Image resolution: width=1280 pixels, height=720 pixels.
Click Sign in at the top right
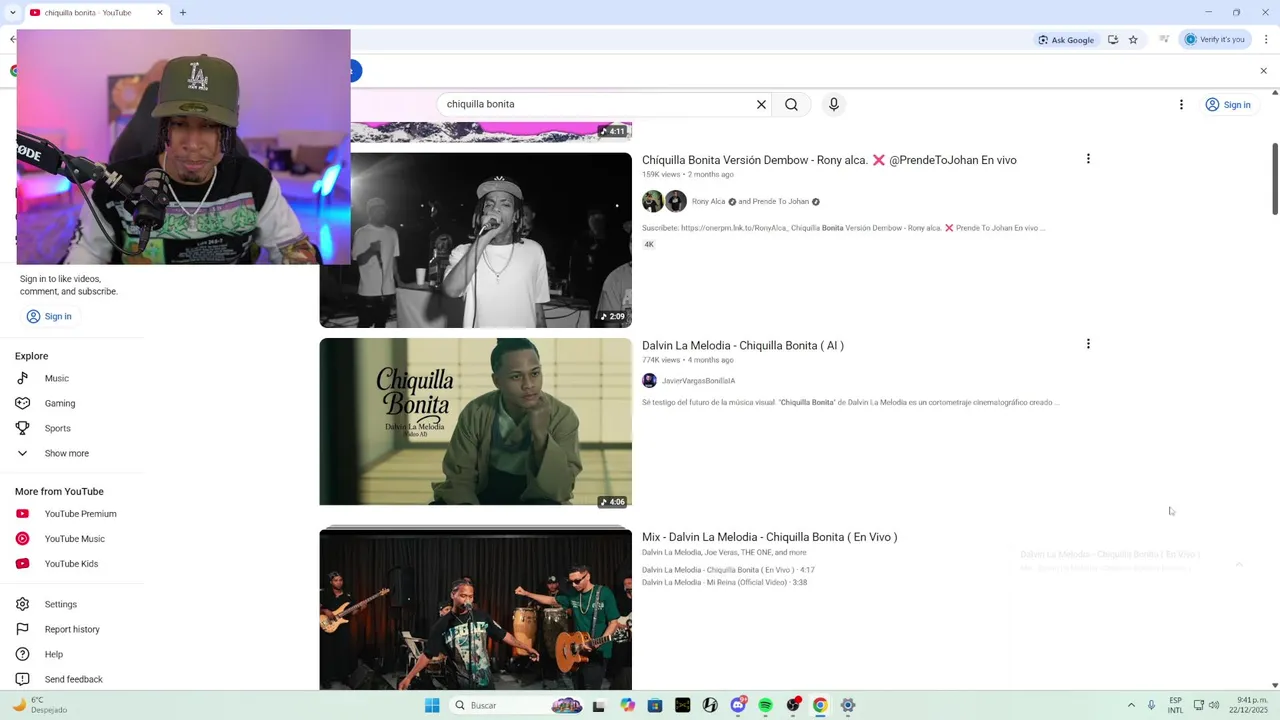[x=1228, y=104]
